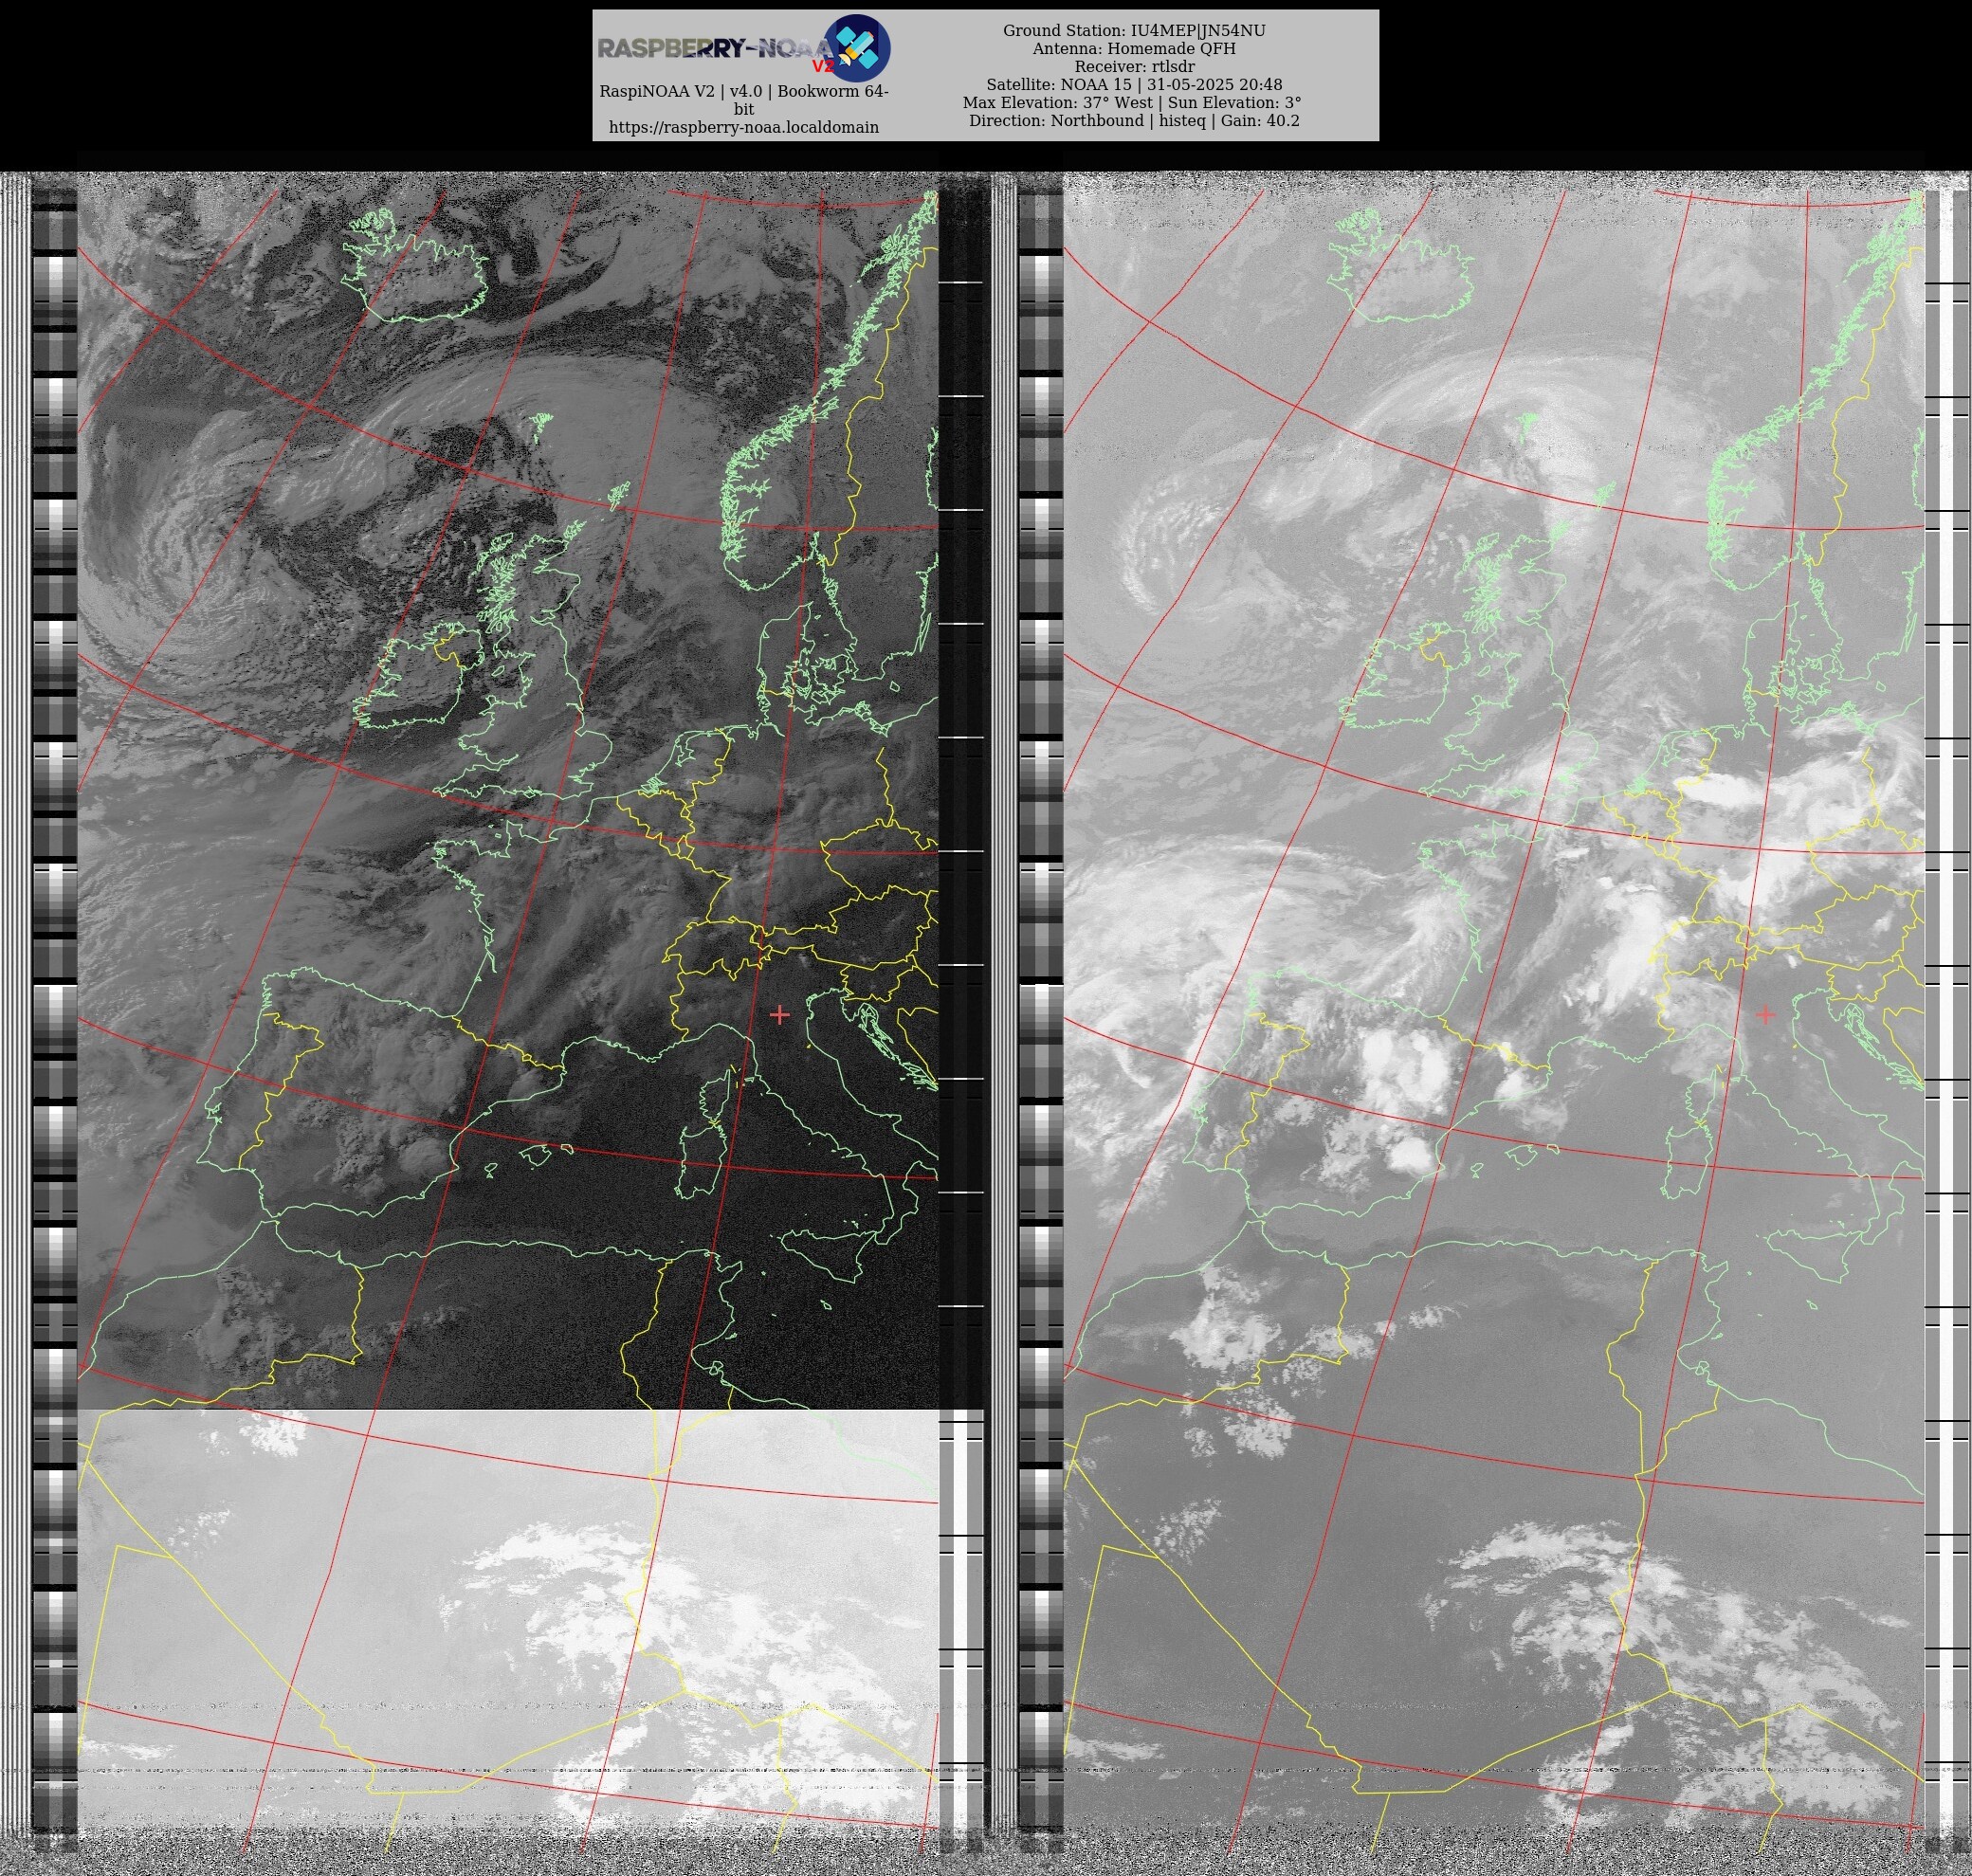The height and width of the screenshot is (1876, 1972).
Task: Select the 'Ground Station: IU4MEP|JN54NU' line
Action: point(1133,31)
